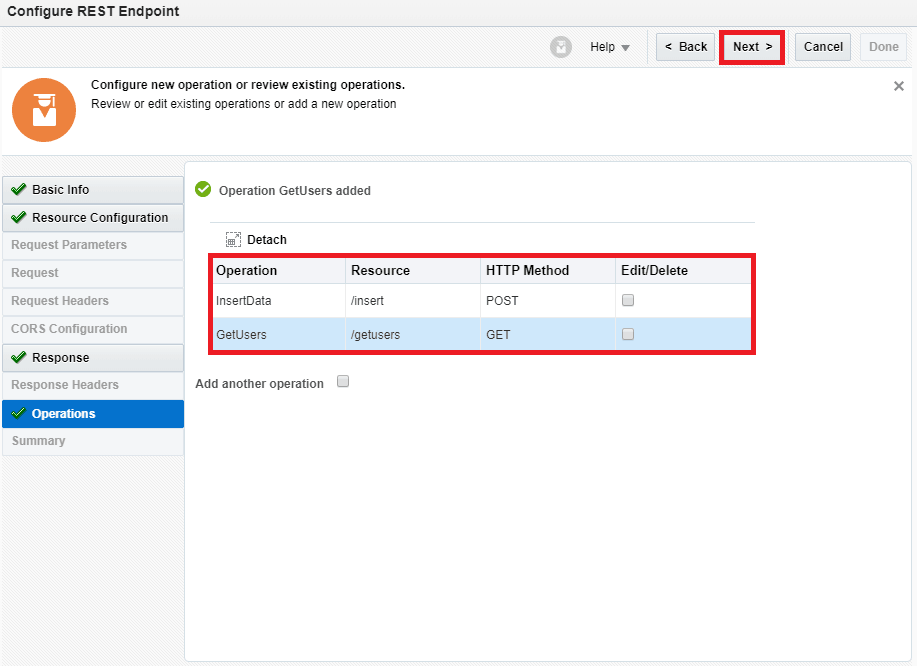Tick Edit/Delete checkbox for GetUsers
This screenshot has height=666, width=917.
[628, 335]
